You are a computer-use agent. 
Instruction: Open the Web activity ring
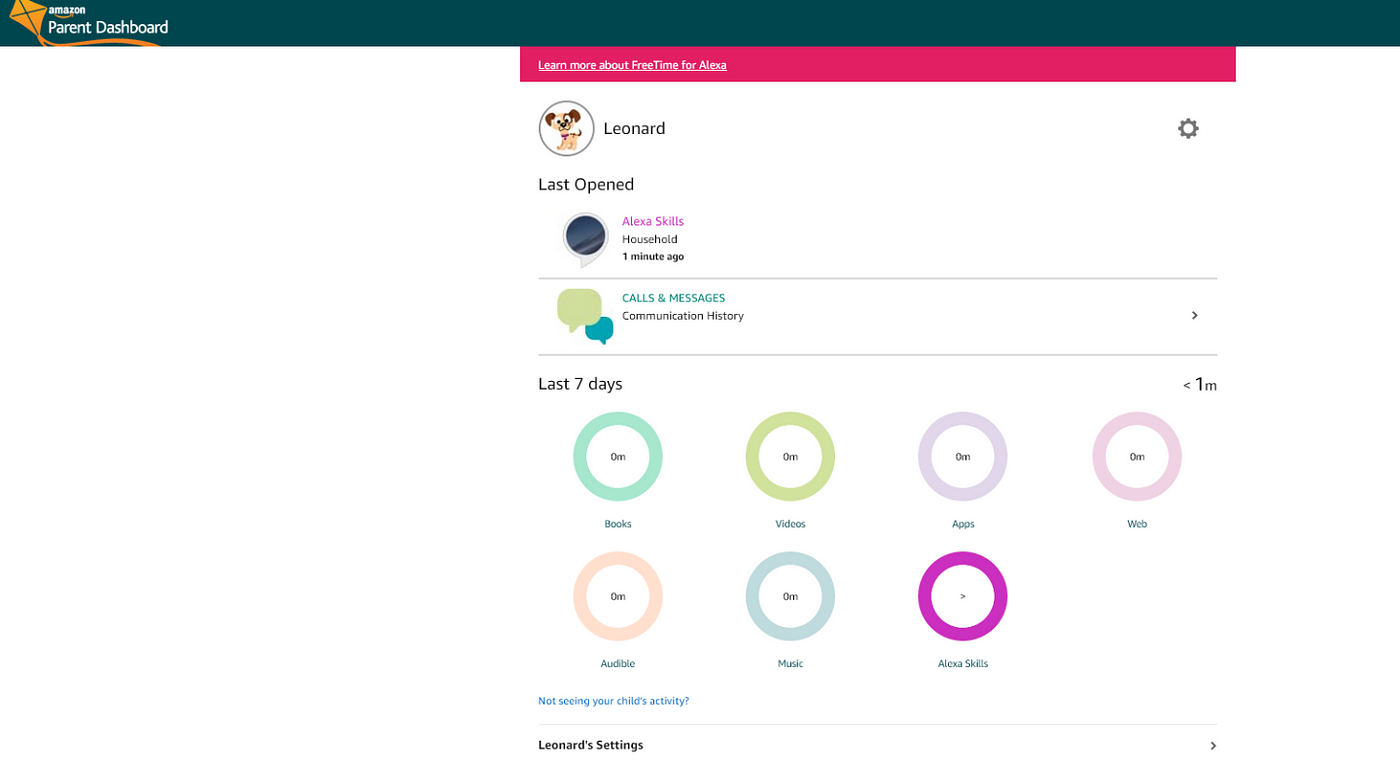pyautogui.click(x=1137, y=456)
